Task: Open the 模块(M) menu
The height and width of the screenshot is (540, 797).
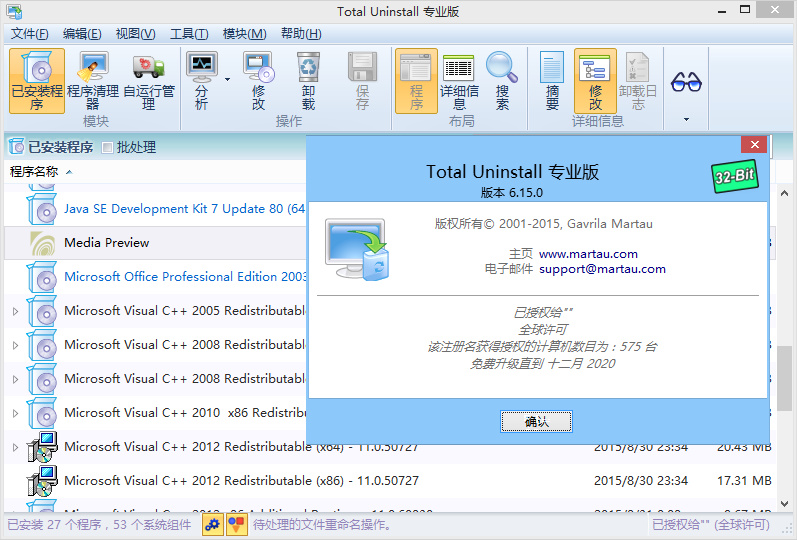Action: [244, 34]
